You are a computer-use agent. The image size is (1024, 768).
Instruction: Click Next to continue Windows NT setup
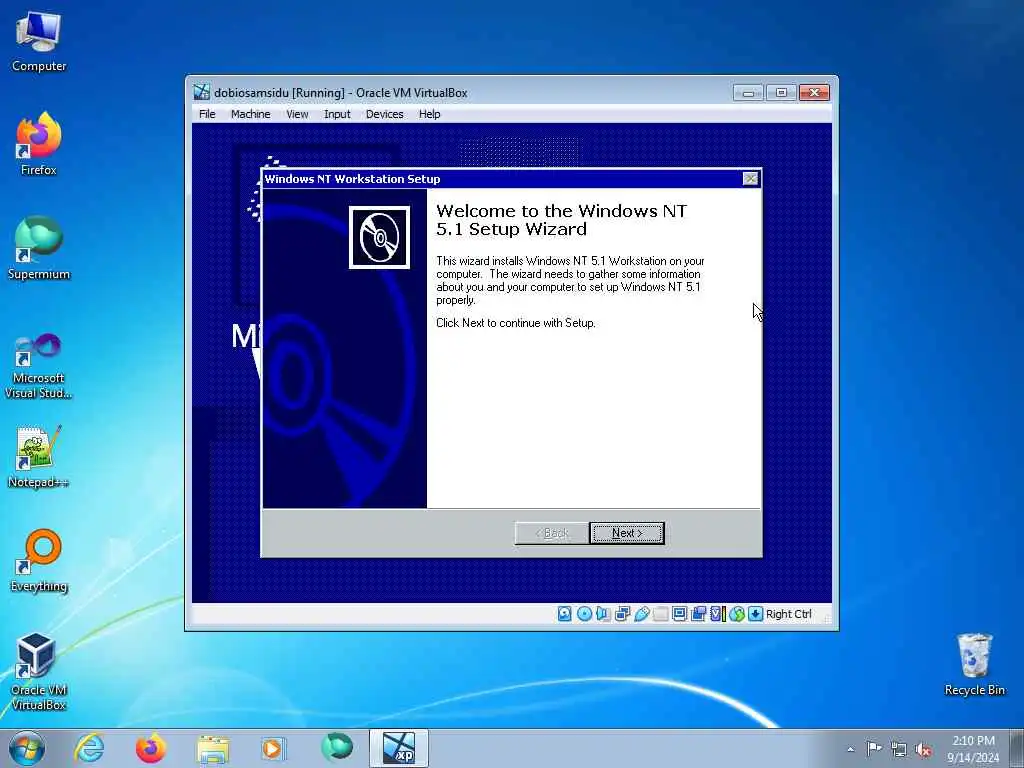[627, 533]
